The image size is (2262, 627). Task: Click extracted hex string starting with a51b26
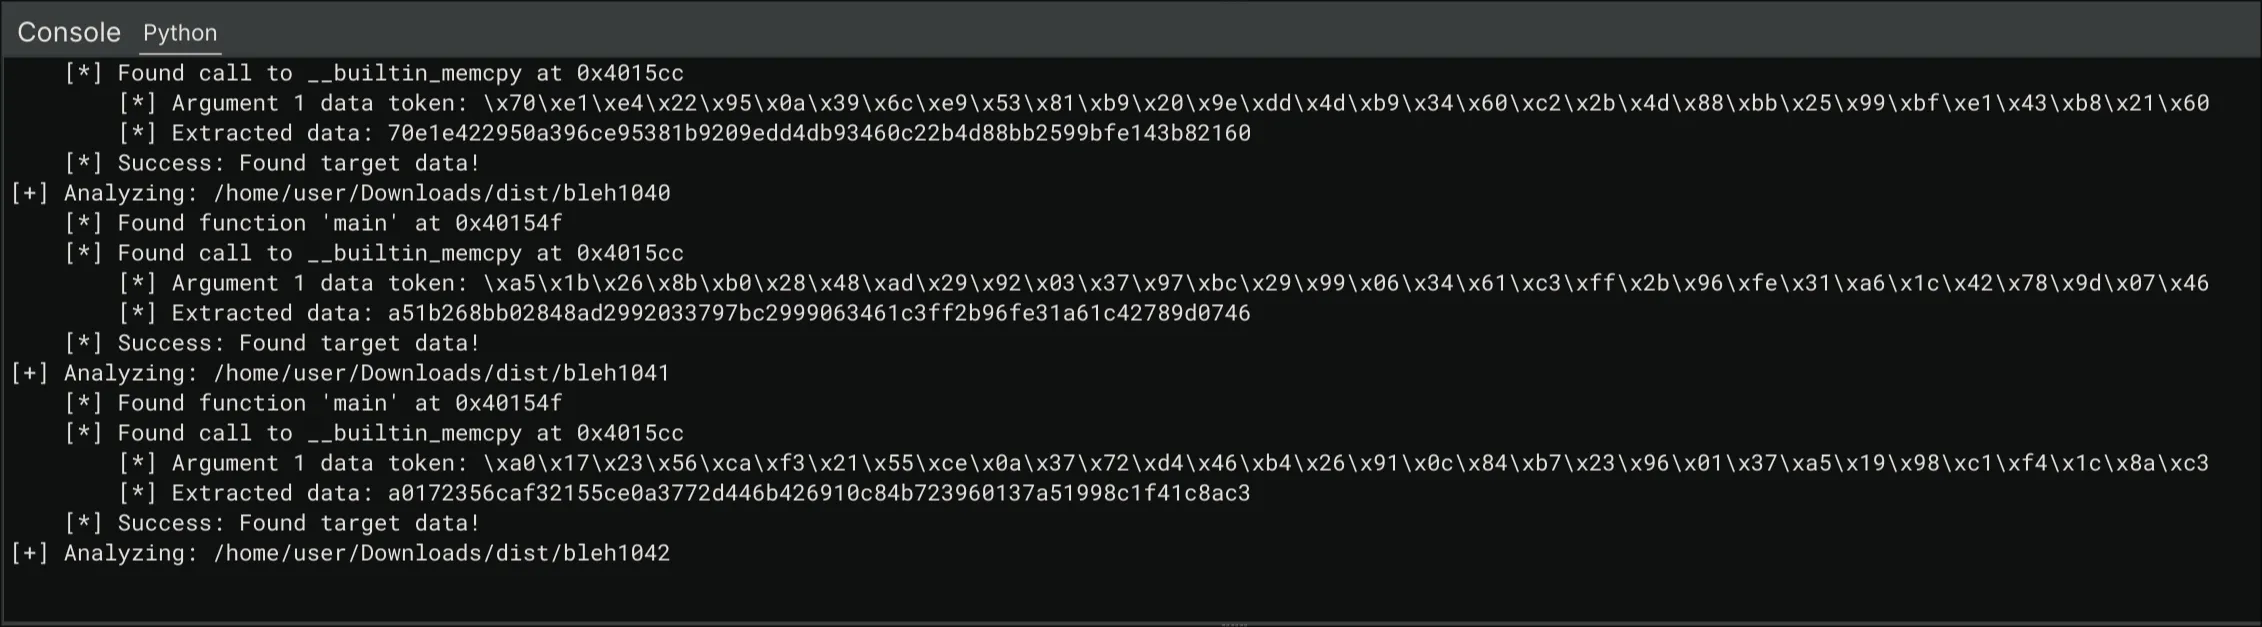coord(818,313)
